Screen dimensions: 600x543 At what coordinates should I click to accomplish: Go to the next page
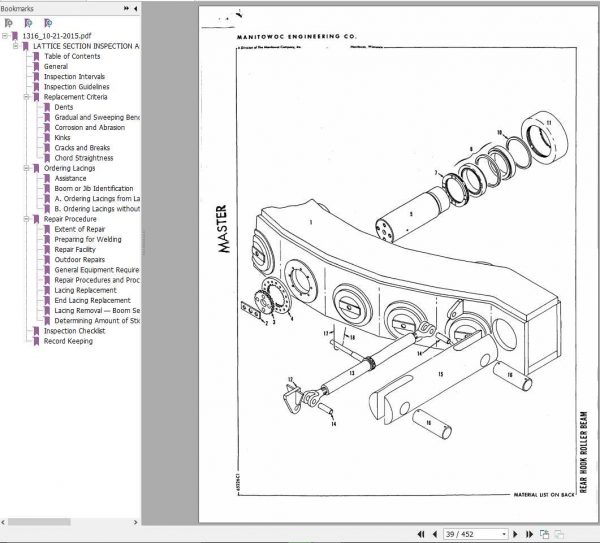515,534
